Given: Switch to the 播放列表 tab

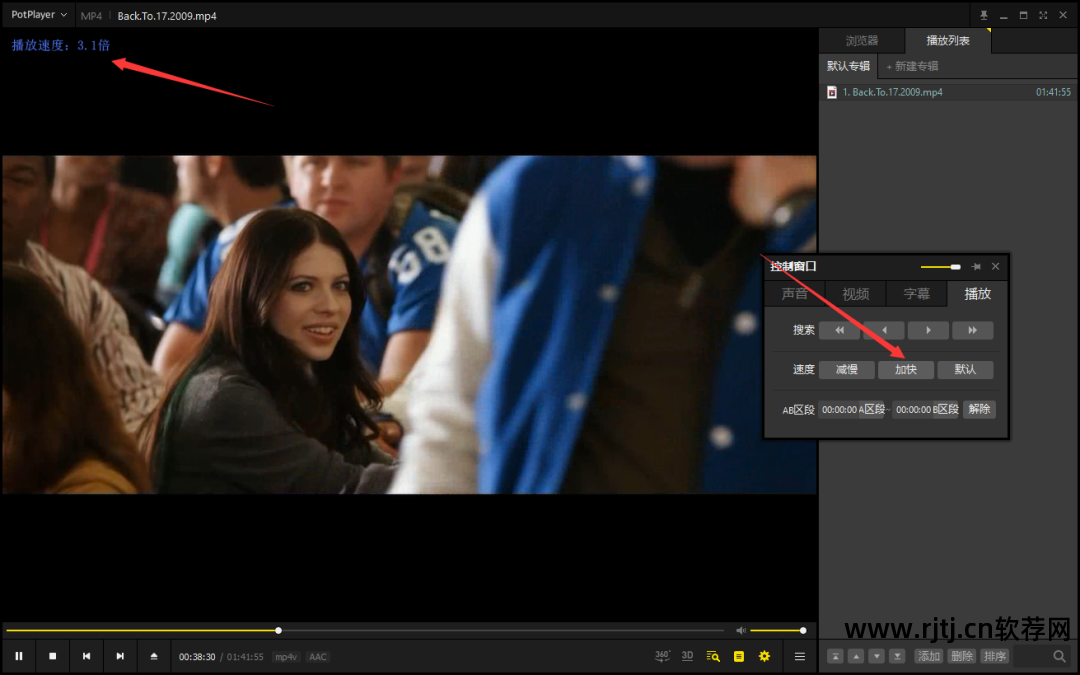Looking at the screenshot, I should [x=948, y=41].
